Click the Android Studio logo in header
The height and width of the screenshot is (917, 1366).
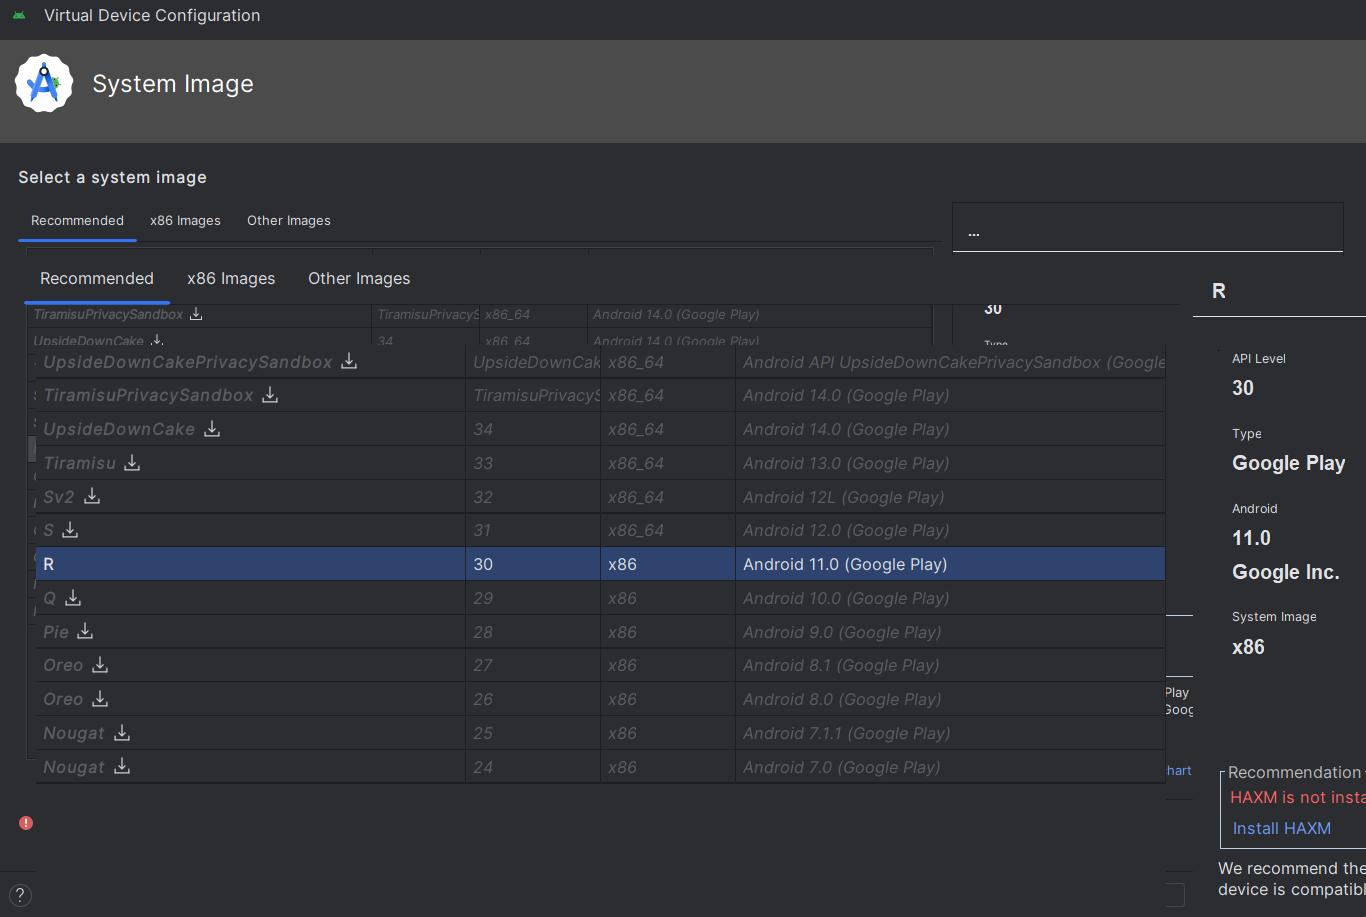click(44, 84)
